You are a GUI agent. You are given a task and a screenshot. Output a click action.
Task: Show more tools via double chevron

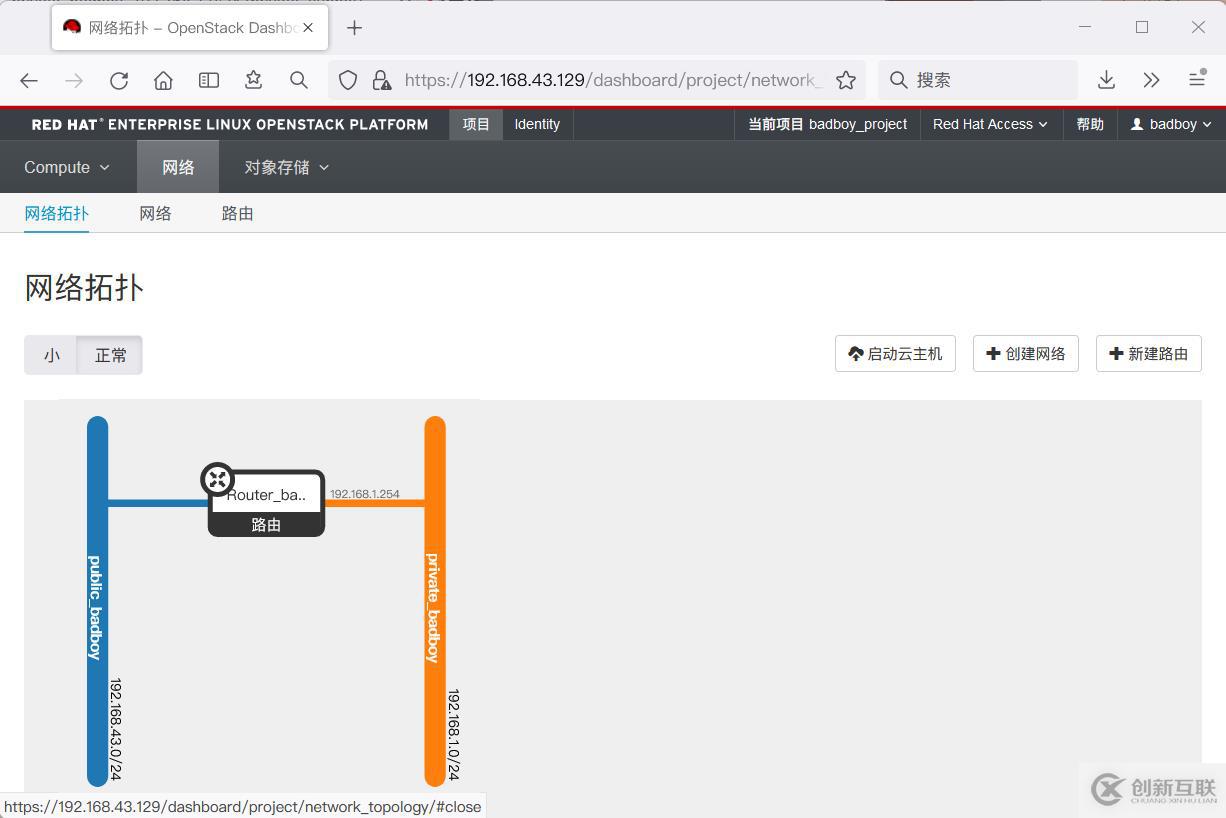1151,80
